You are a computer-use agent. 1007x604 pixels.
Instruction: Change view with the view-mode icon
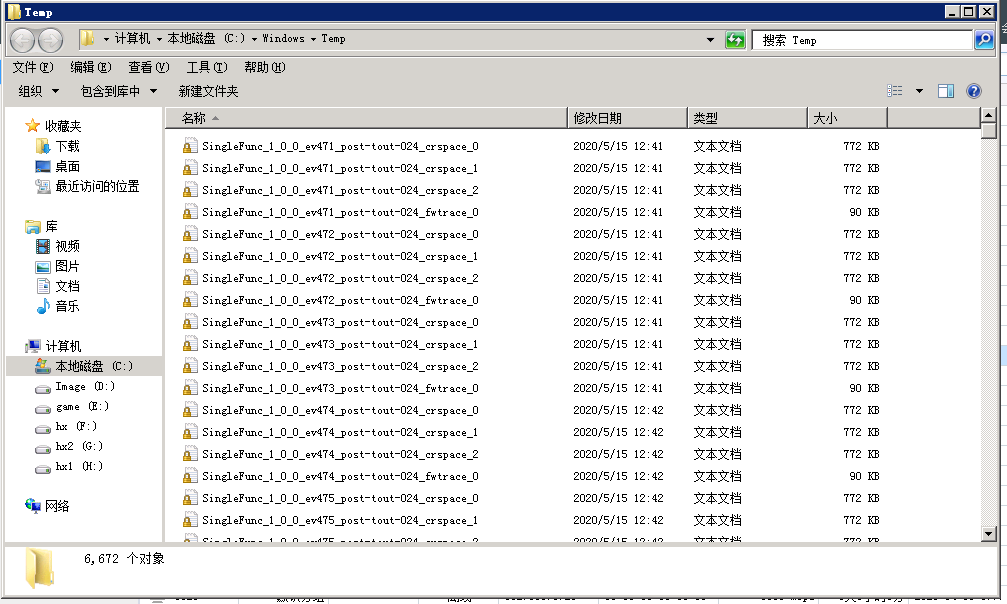tap(895, 91)
